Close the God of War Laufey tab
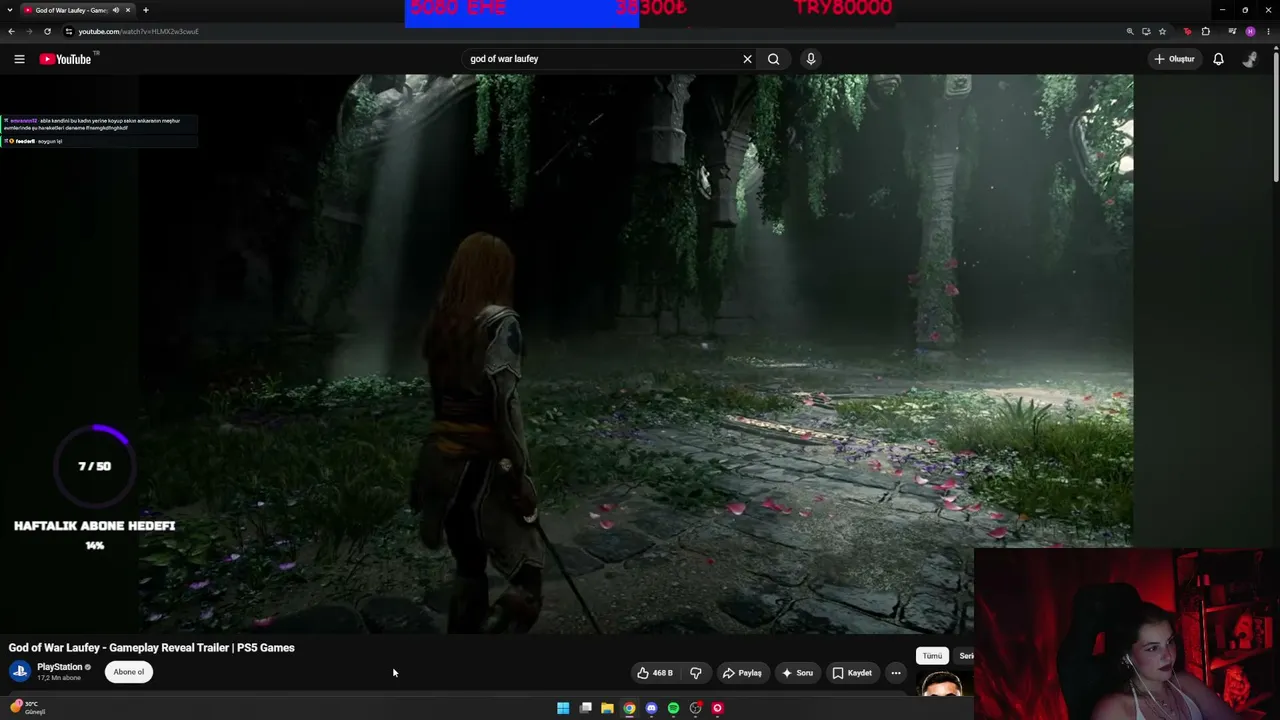This screenshot has width=1280, height=720. pos(128,10)
